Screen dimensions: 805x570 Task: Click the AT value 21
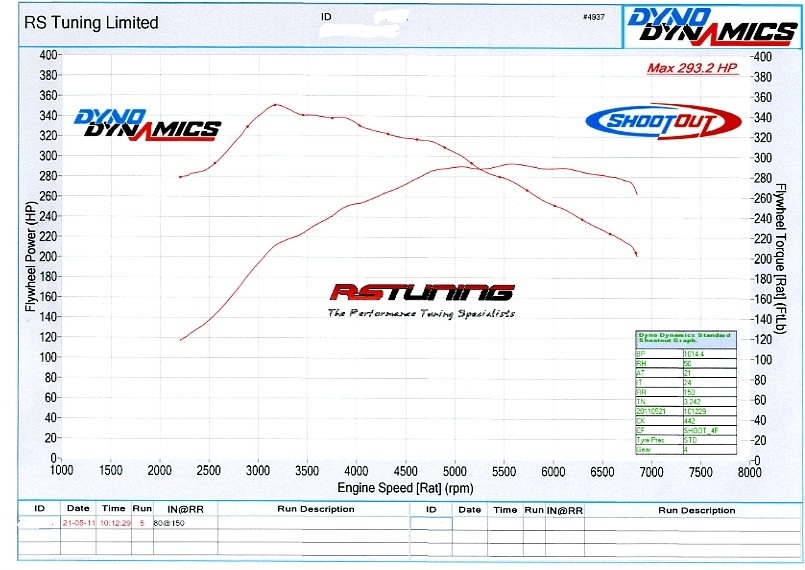click(687, 373)
